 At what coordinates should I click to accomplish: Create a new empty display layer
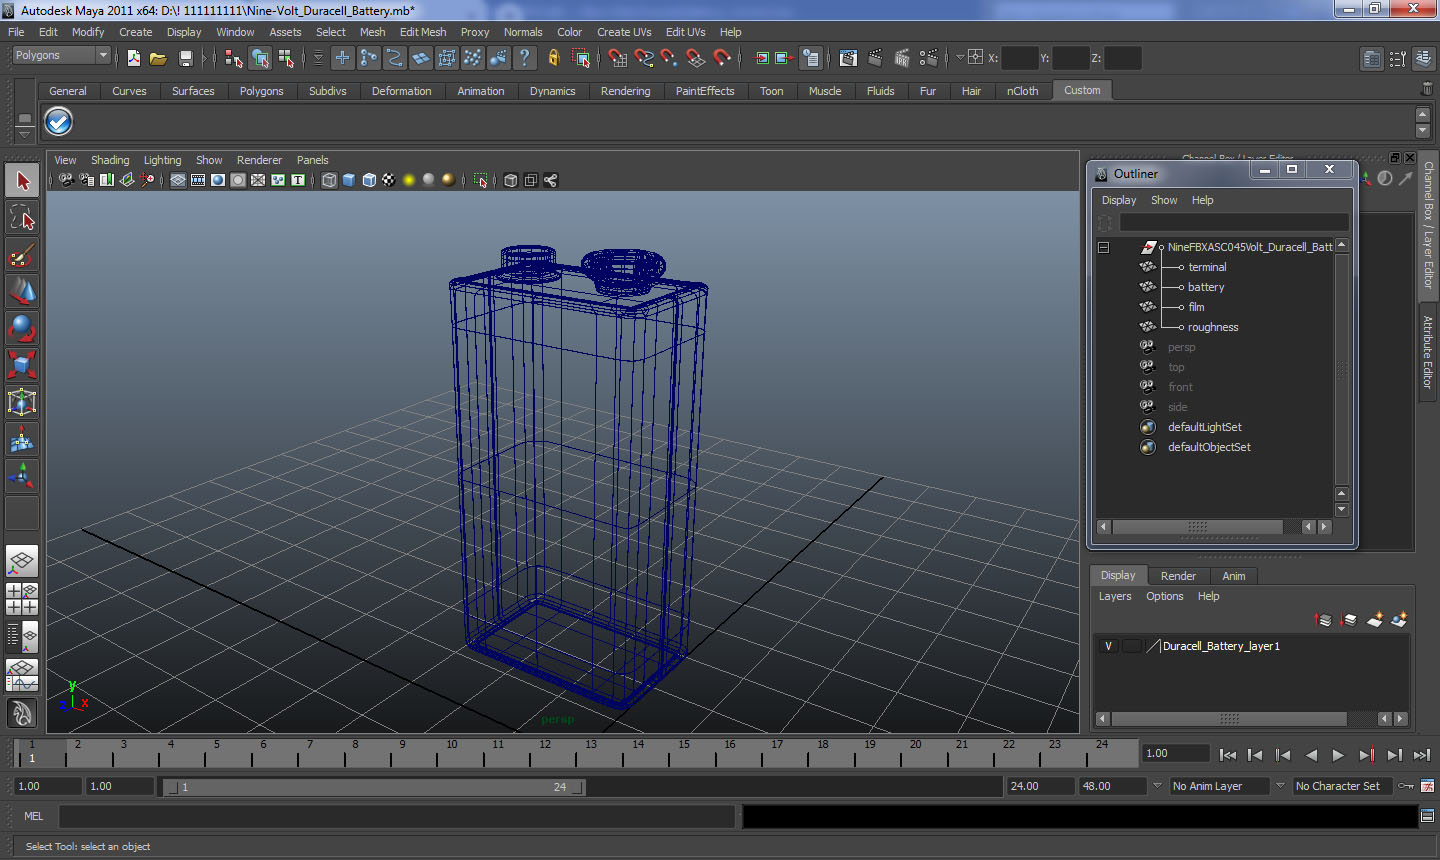point(1374,620)
